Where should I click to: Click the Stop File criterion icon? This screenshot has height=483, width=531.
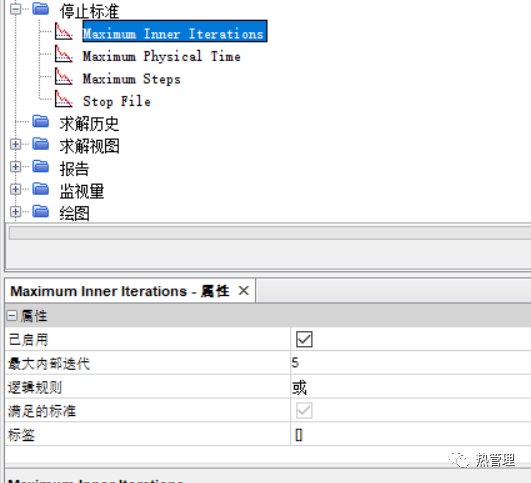[64, 99]
